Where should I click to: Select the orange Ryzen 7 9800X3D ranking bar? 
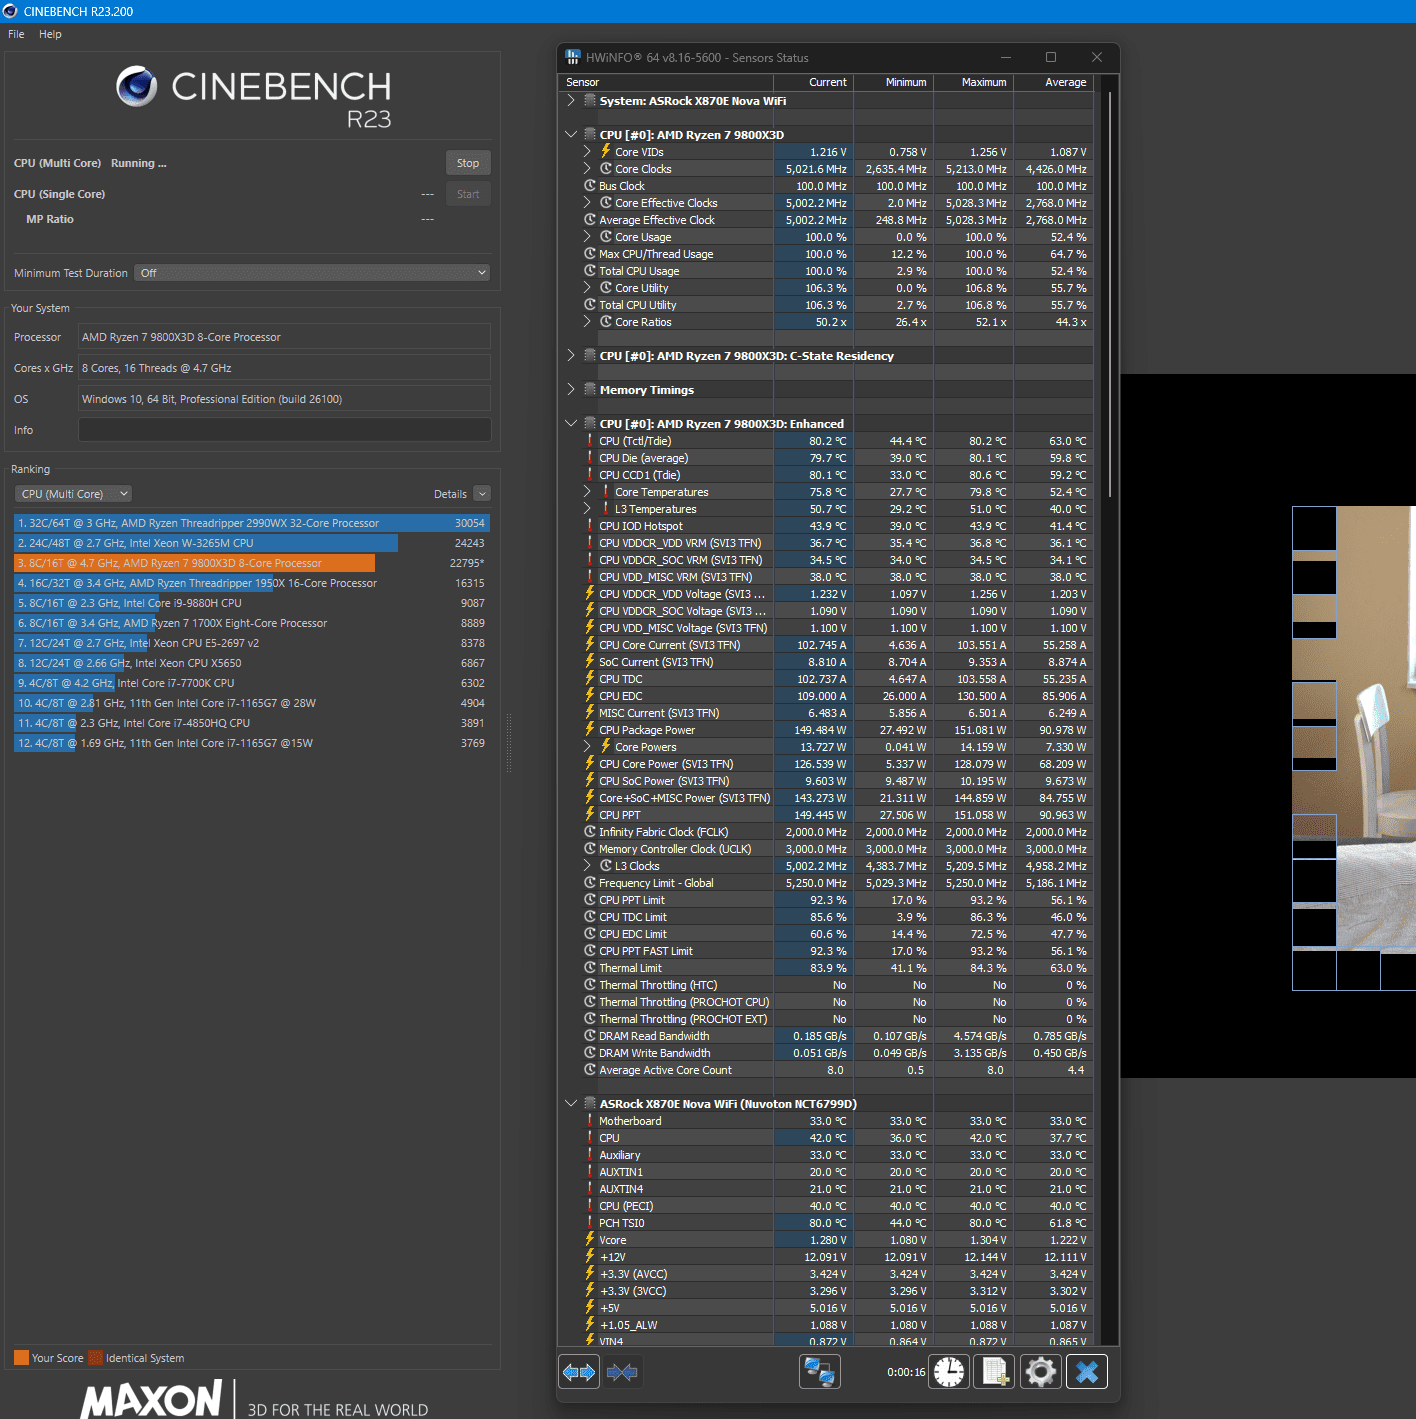click(x=195, y=563)
